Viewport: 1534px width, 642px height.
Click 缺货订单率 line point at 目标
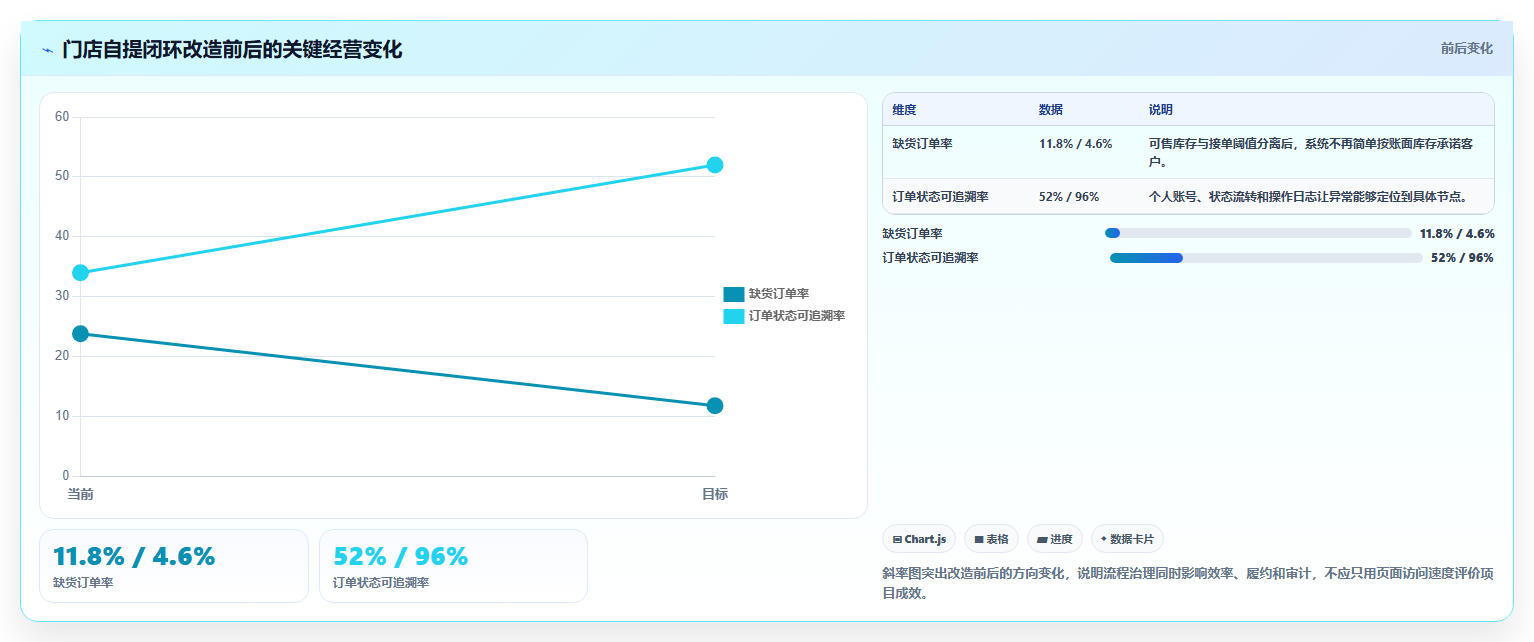(x=715, y=406)
